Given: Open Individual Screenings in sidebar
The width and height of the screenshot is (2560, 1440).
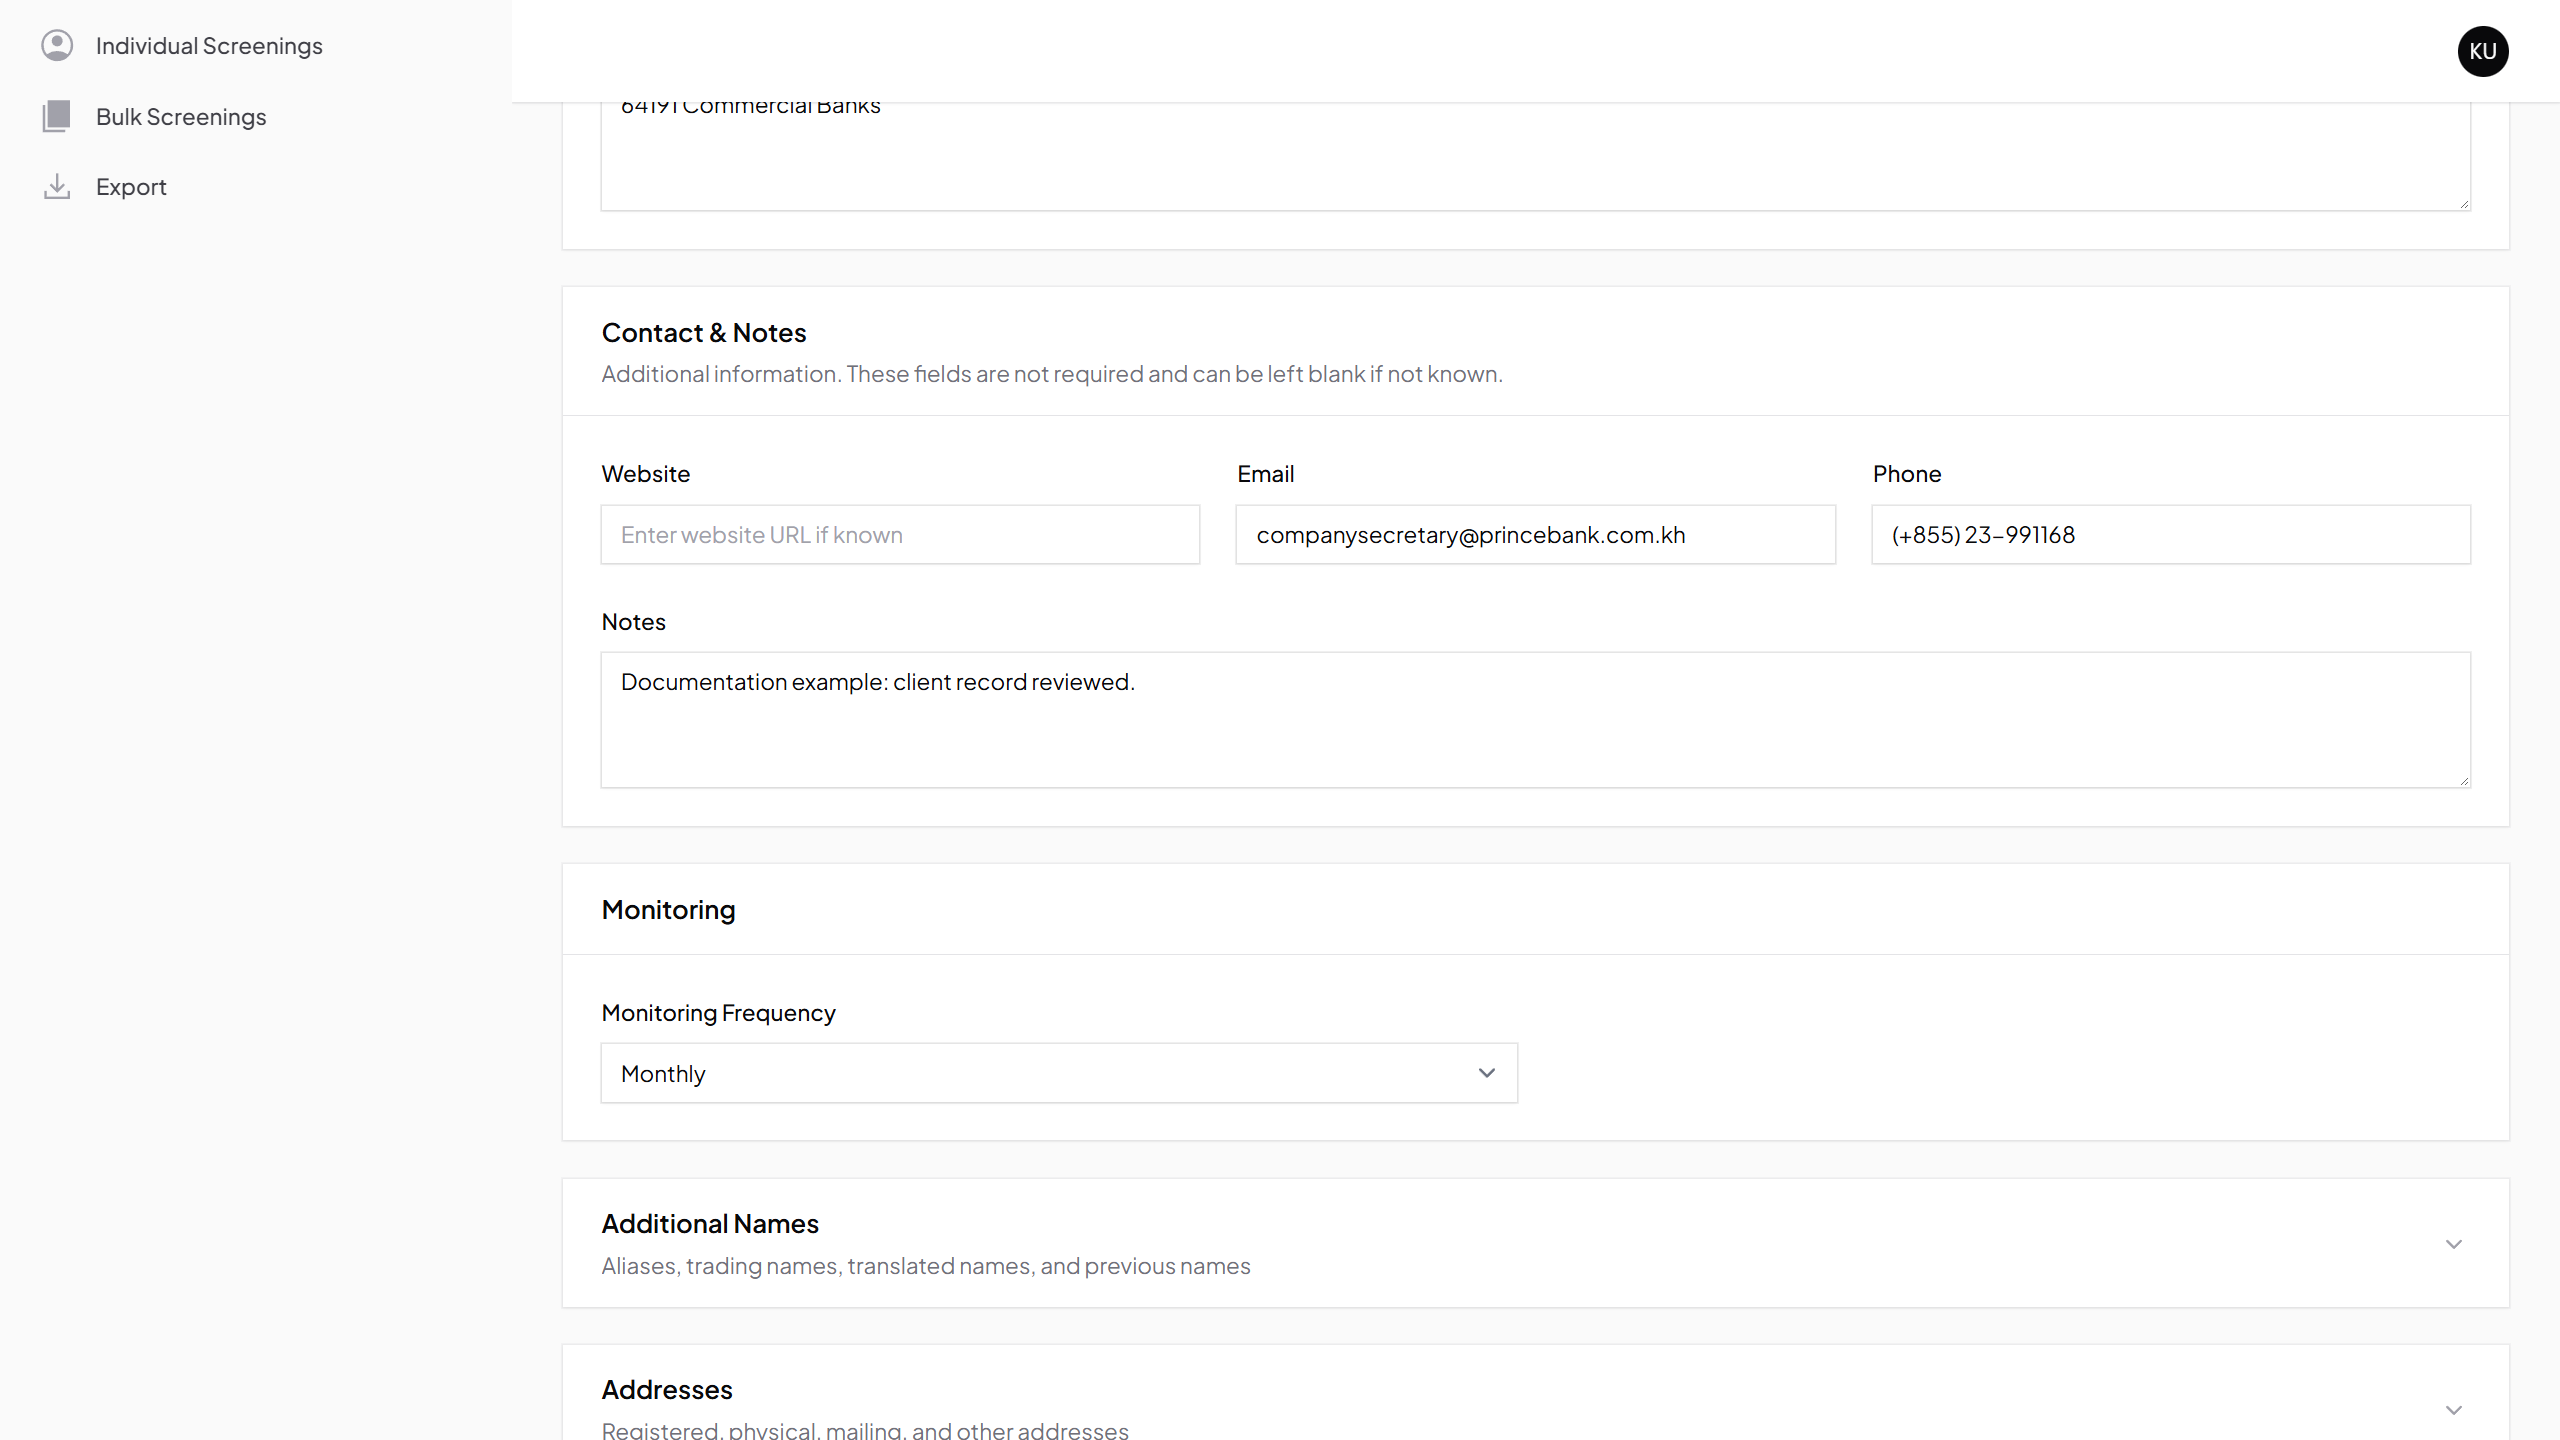Looking at the screenshot, I should 209,46.
